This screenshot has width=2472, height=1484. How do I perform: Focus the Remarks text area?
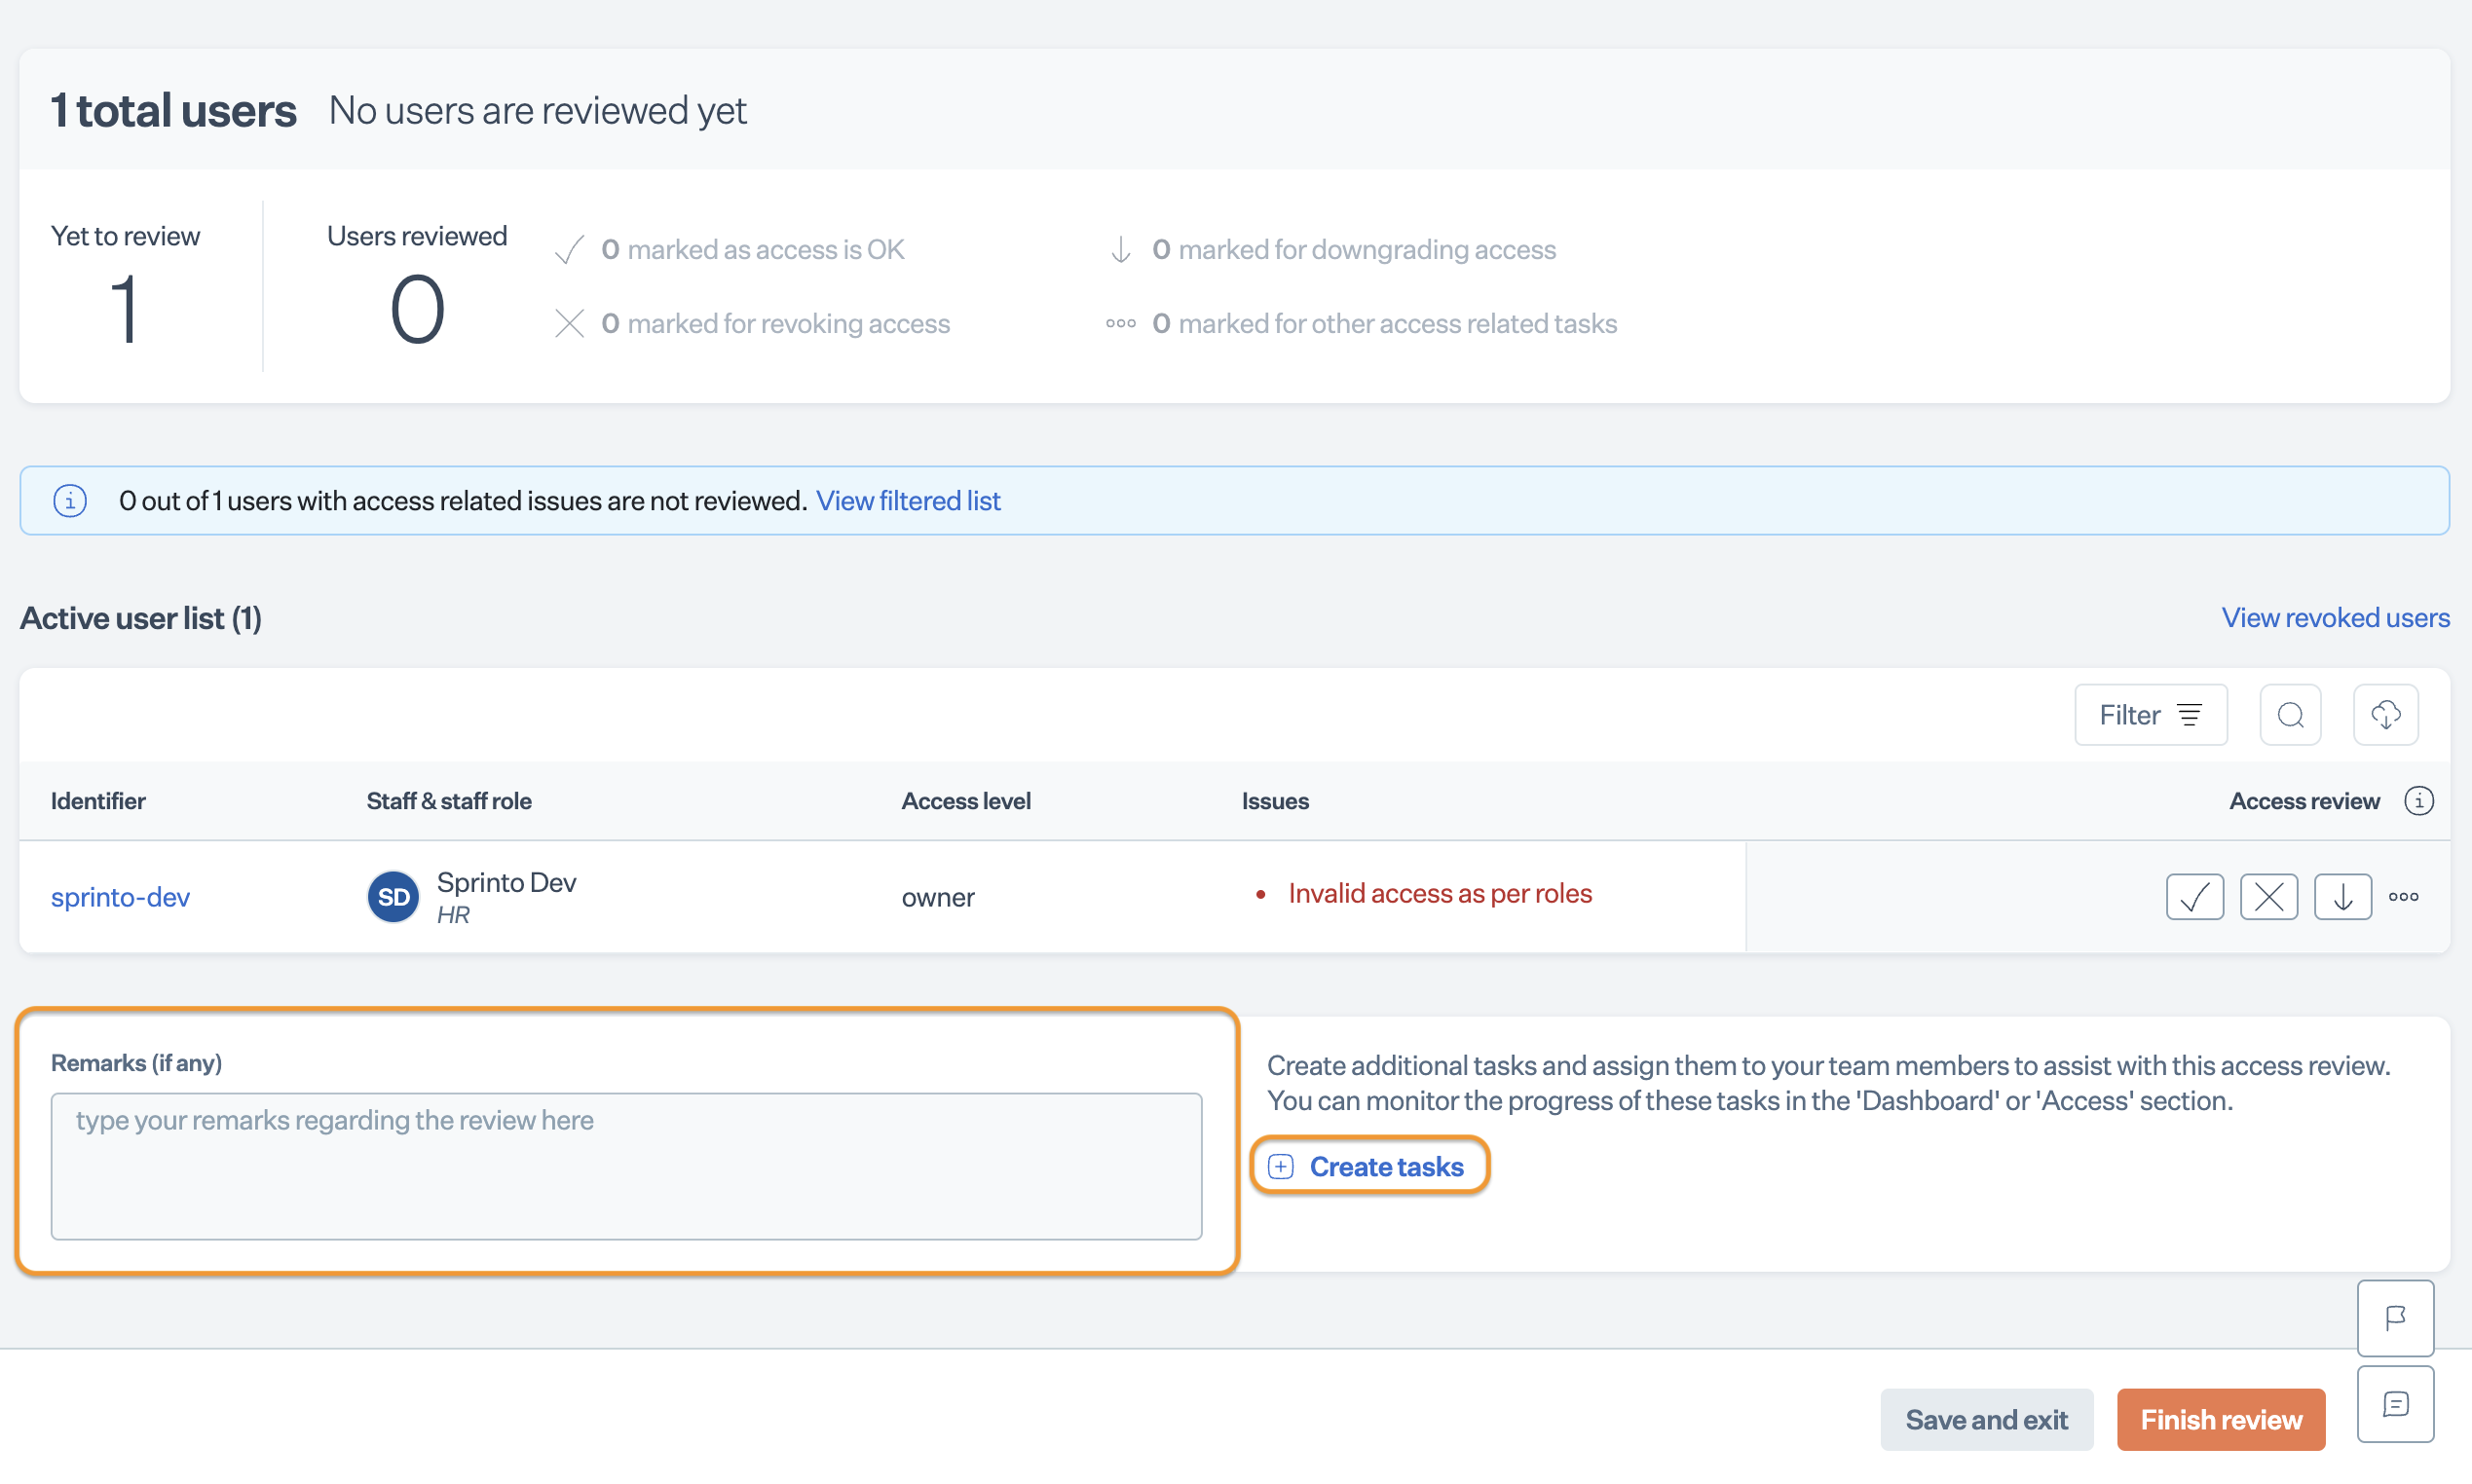(x=626, y=1166)
